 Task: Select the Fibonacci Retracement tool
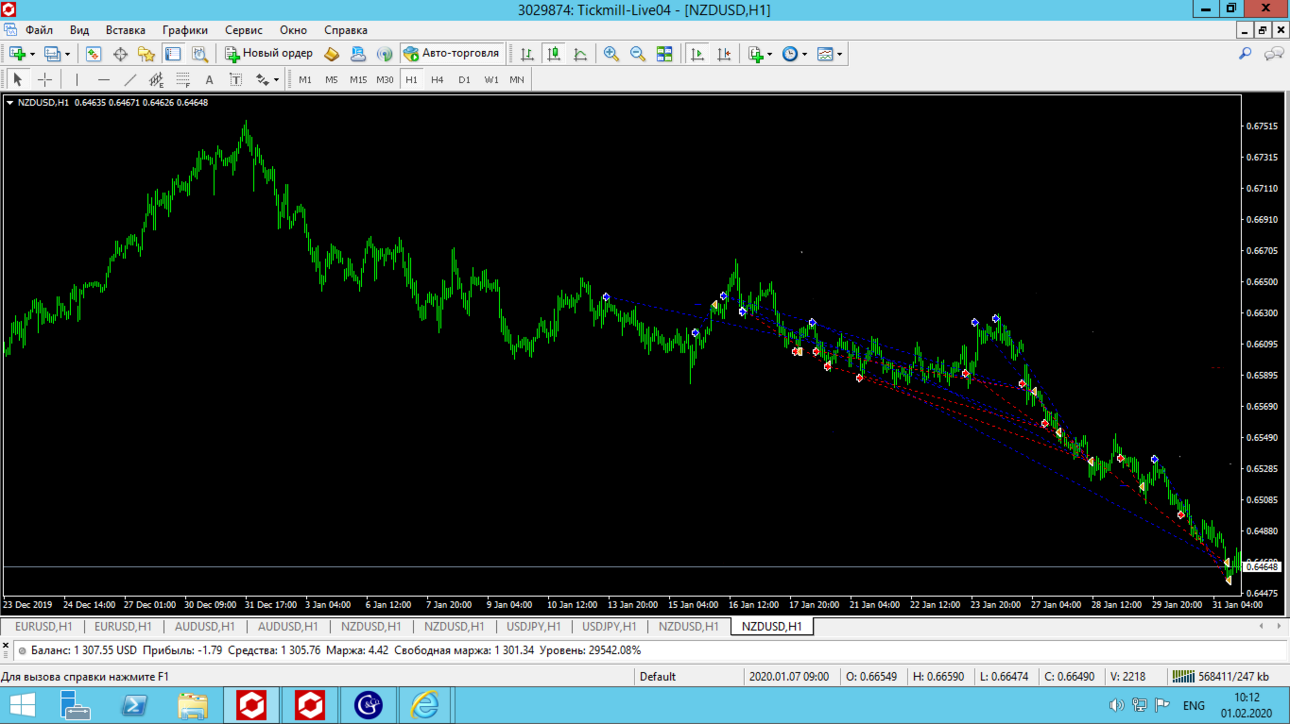183,79
